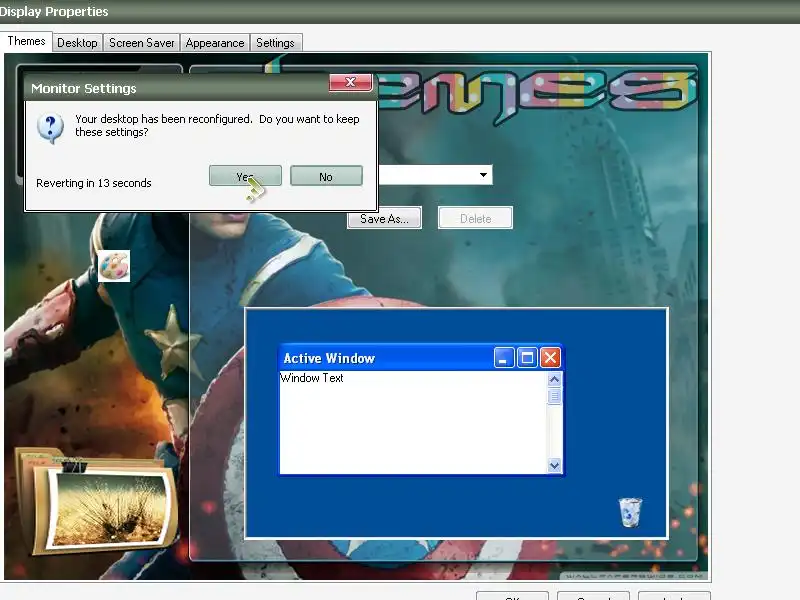The width and height of the screenshot is (800, 600).
Task: Click scrollbar thumb in Active Window preview
Action: coord(554,396)
